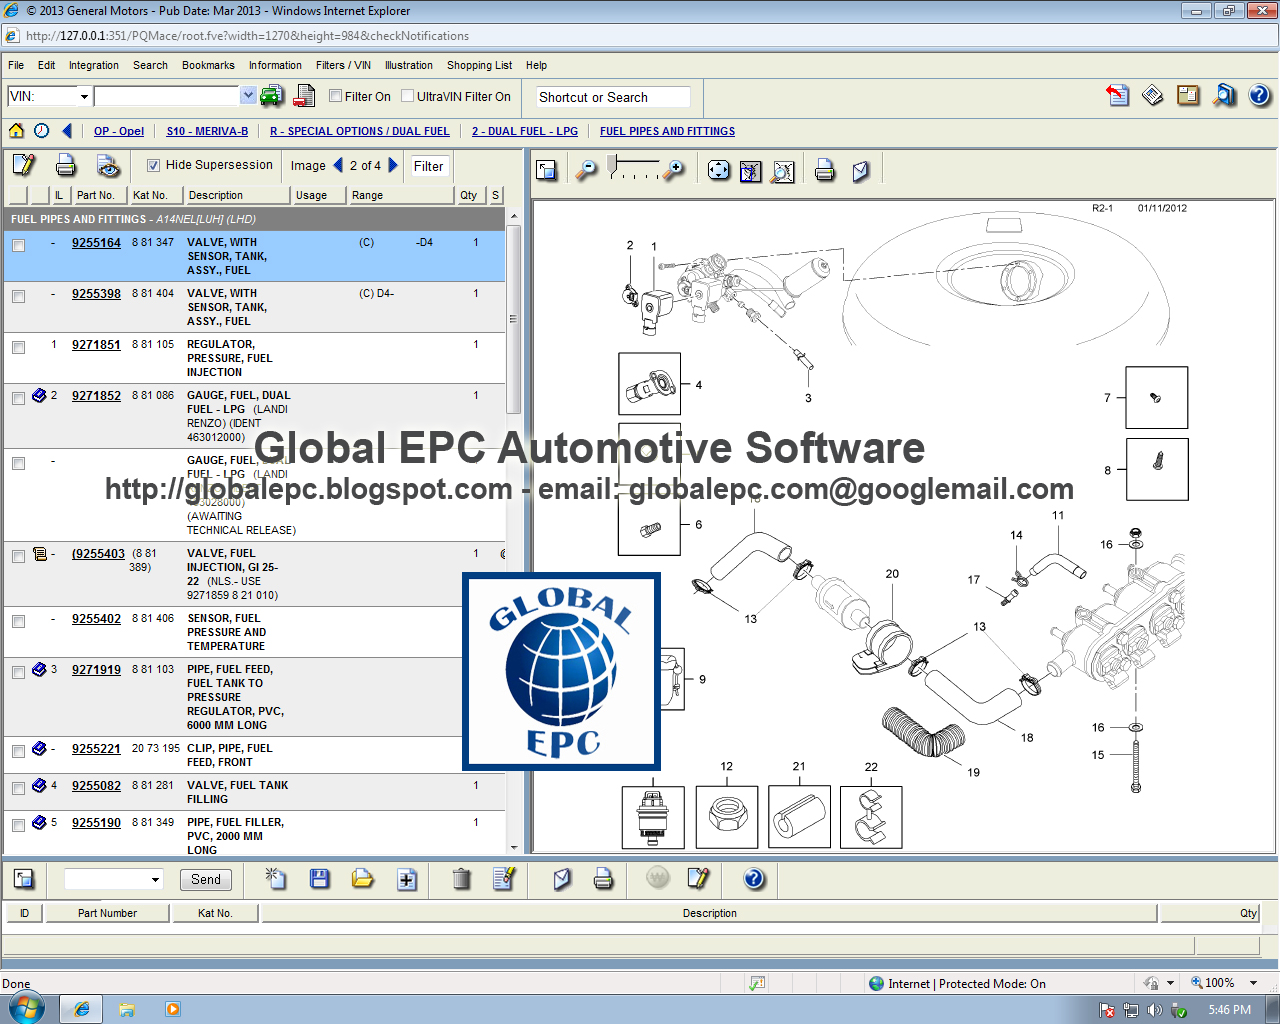The height and width of the screenshot is (1024, 1280).
Task: Enable the Filter On checkbox
Action: point(335,96)
